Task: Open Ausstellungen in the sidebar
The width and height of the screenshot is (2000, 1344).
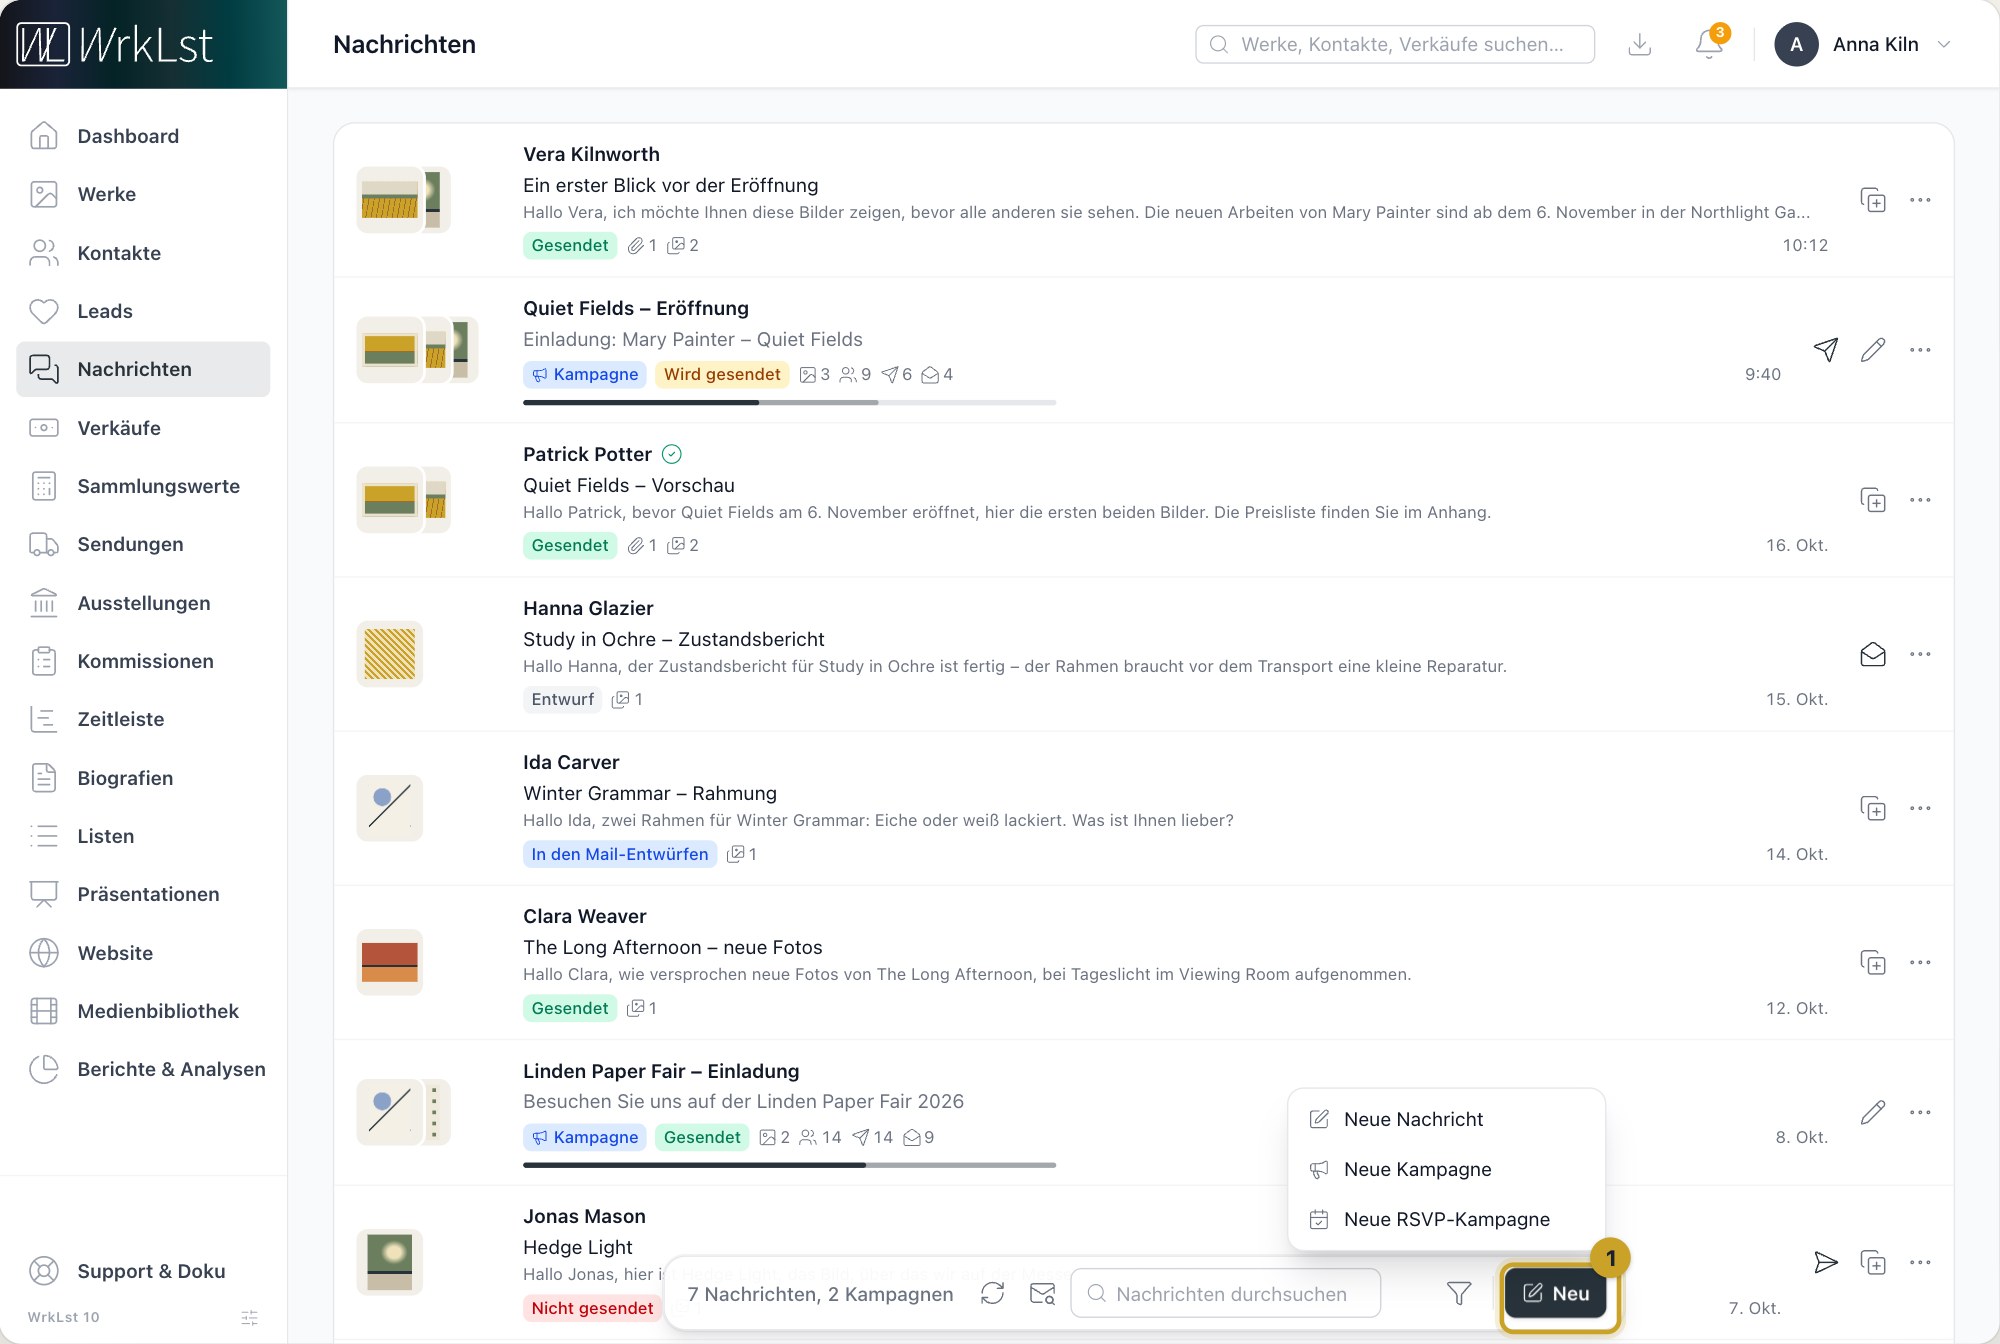Action: coord(143,603)
